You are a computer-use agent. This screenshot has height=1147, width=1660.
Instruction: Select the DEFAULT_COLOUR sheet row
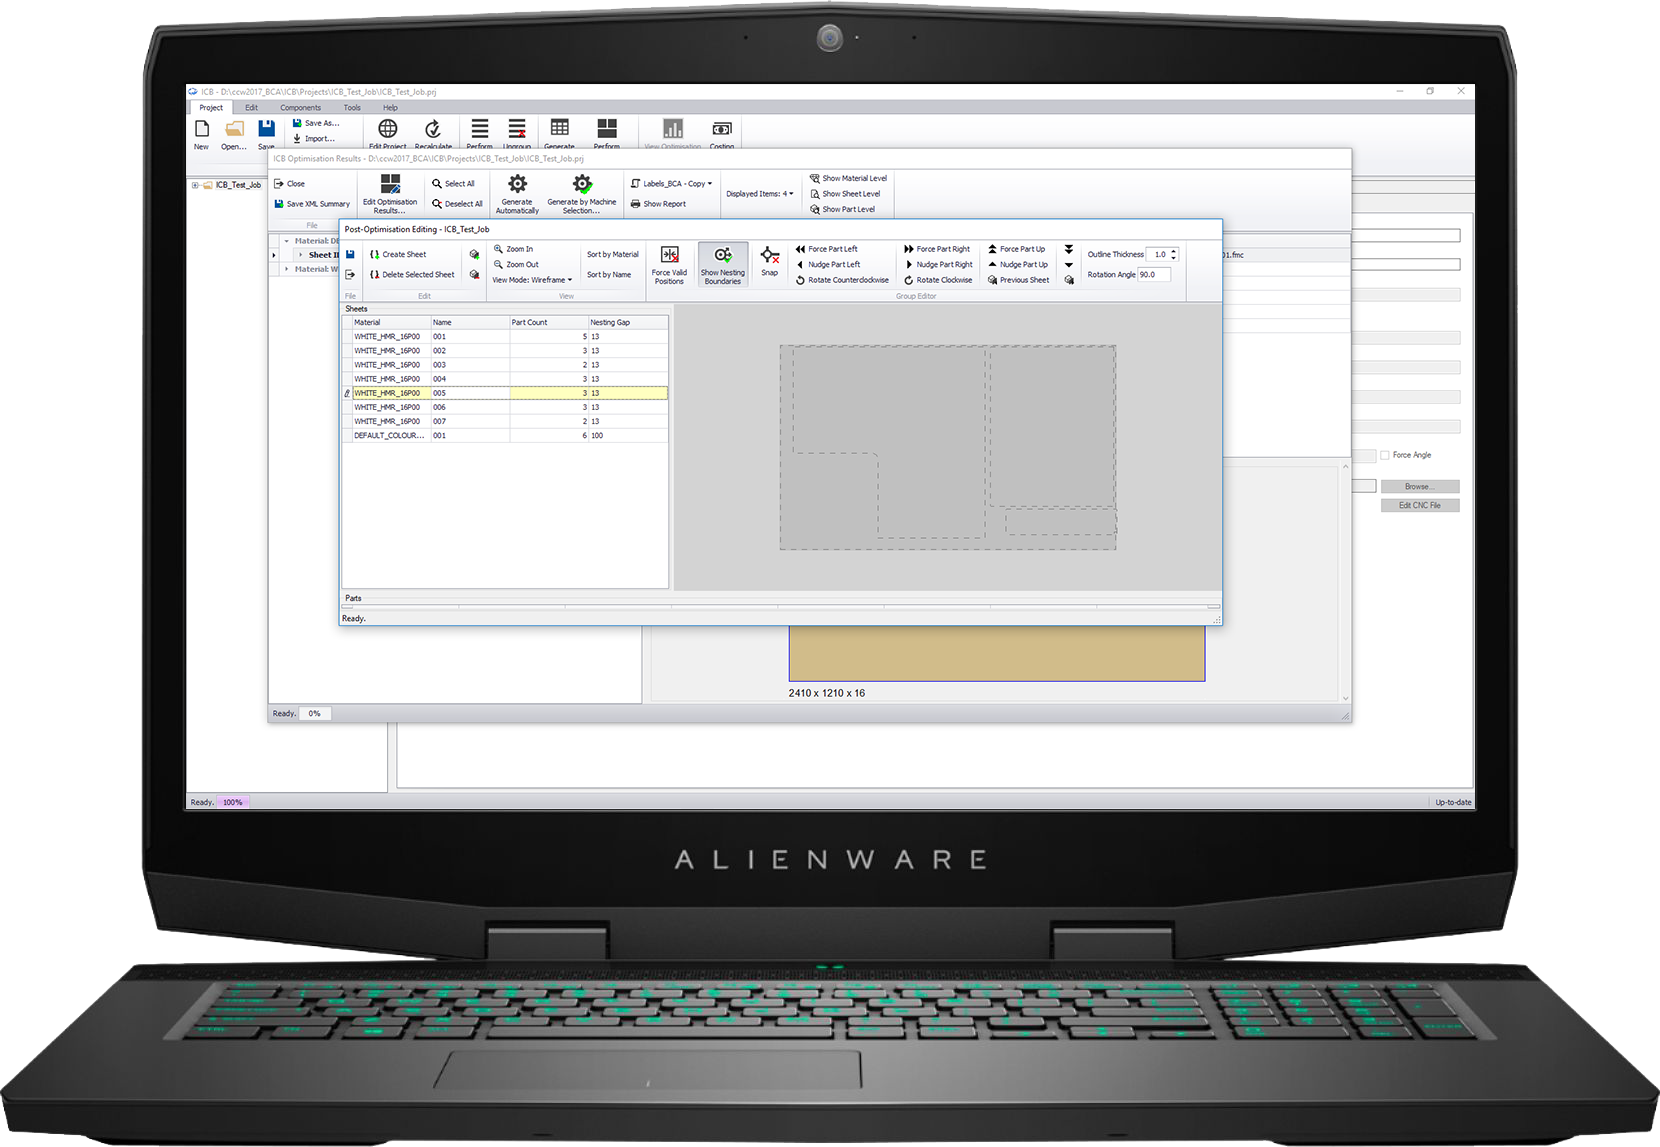tap(506, 435)
